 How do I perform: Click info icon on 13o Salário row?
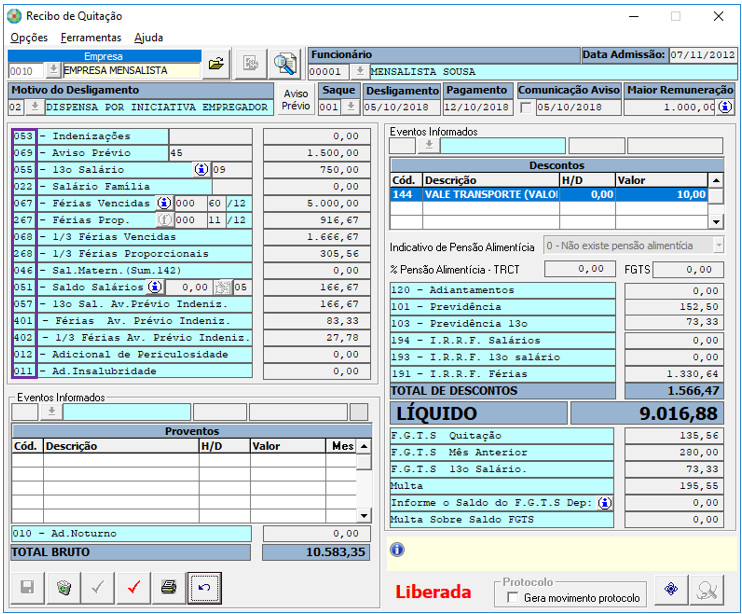(x=201, y=169)
